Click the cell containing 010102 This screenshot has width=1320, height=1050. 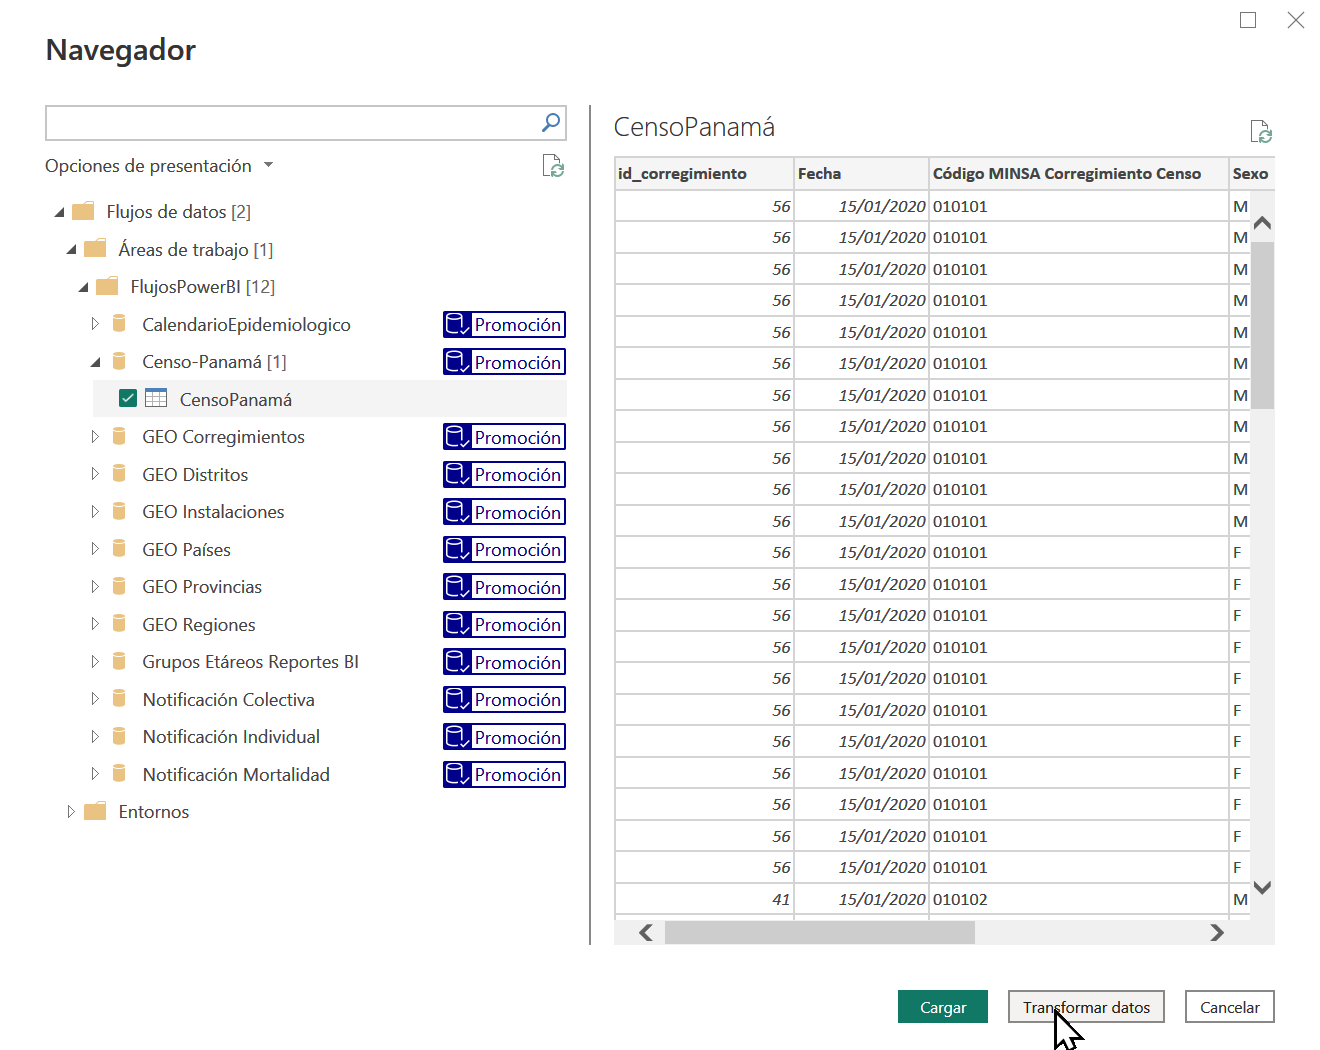pos(1079,899)
